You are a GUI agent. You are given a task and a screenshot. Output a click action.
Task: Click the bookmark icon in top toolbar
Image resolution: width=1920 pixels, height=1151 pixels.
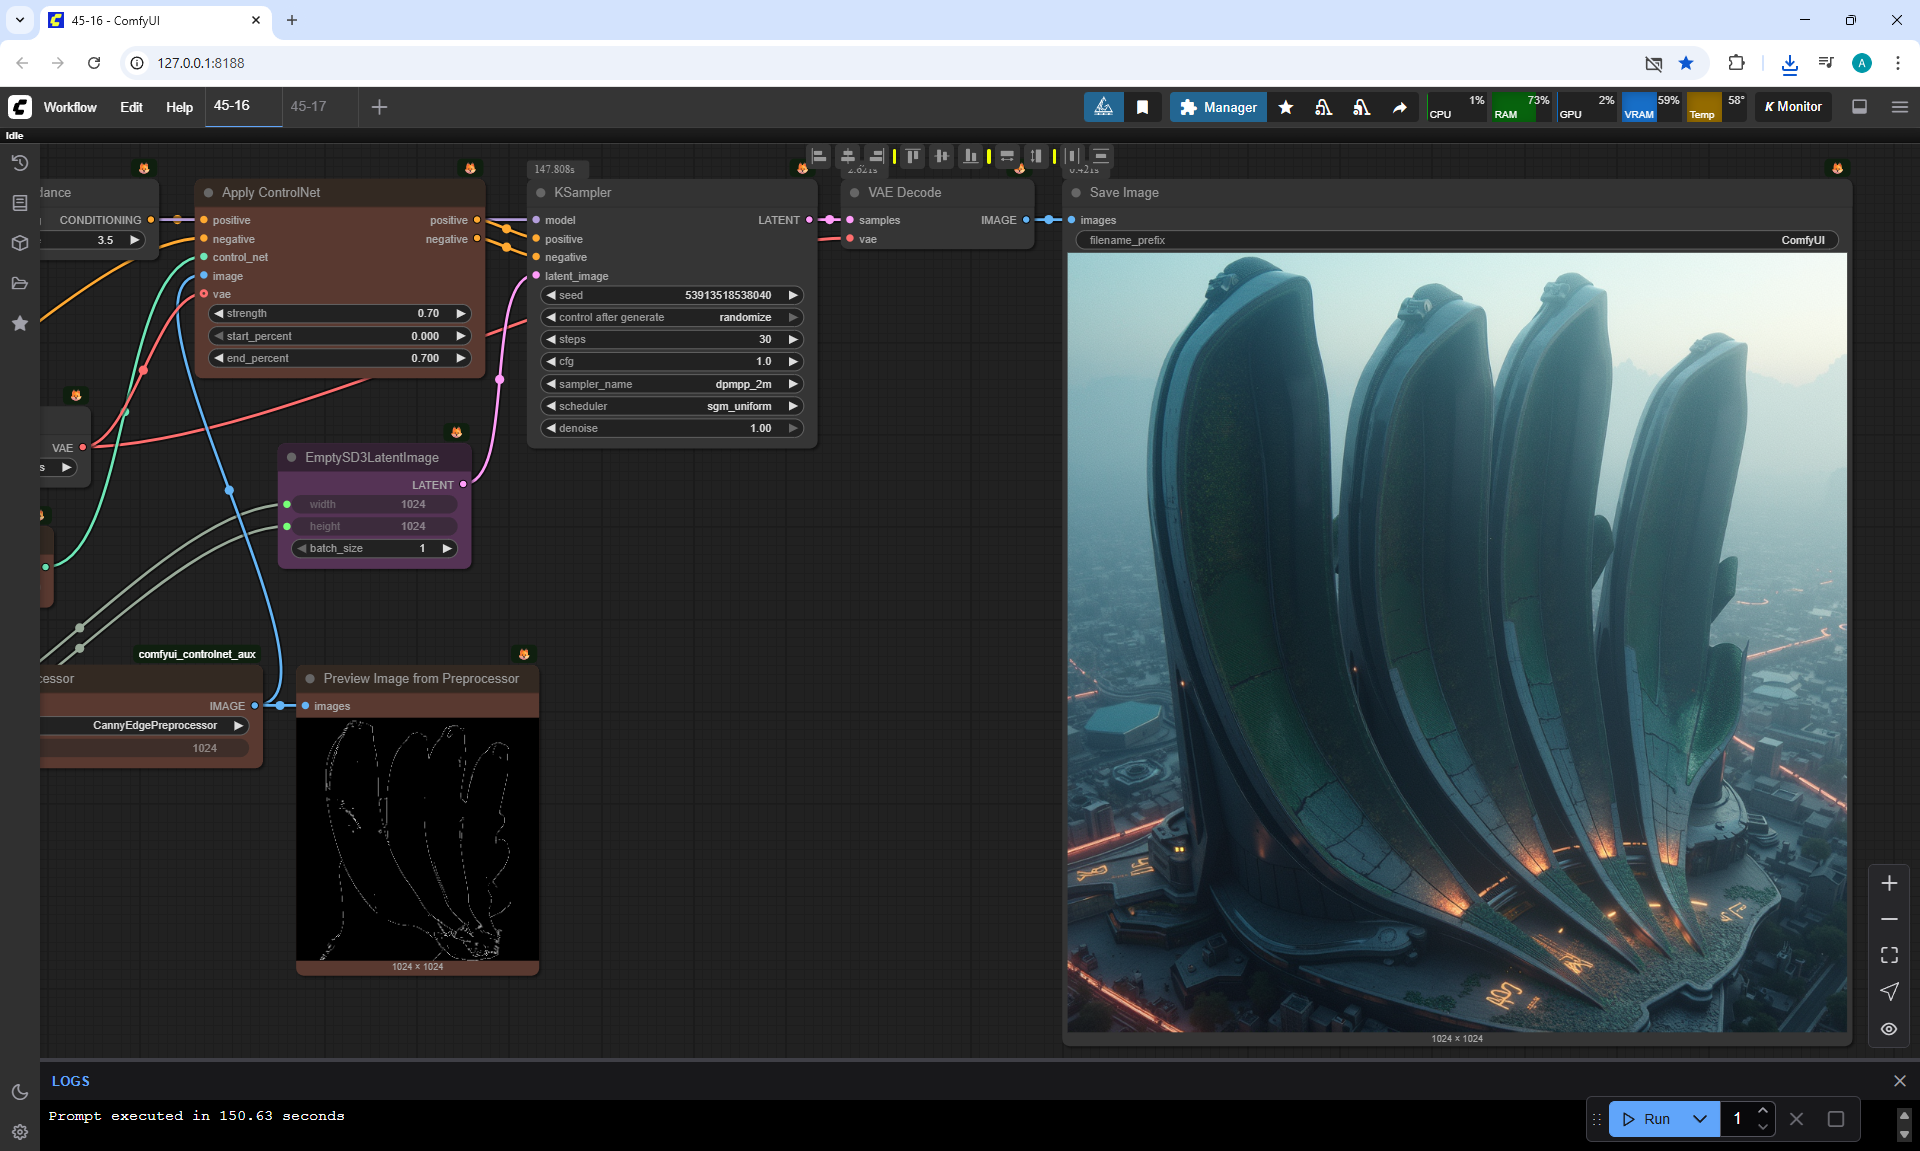click(1142, 107)
